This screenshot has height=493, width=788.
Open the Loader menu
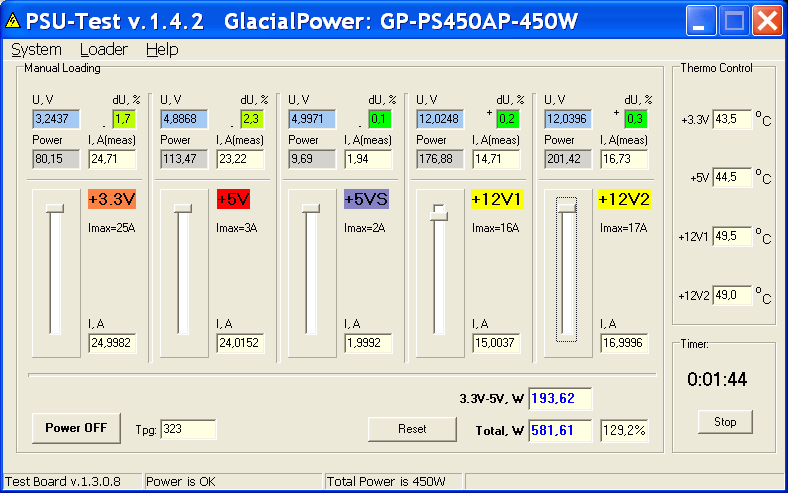[104, 49]
